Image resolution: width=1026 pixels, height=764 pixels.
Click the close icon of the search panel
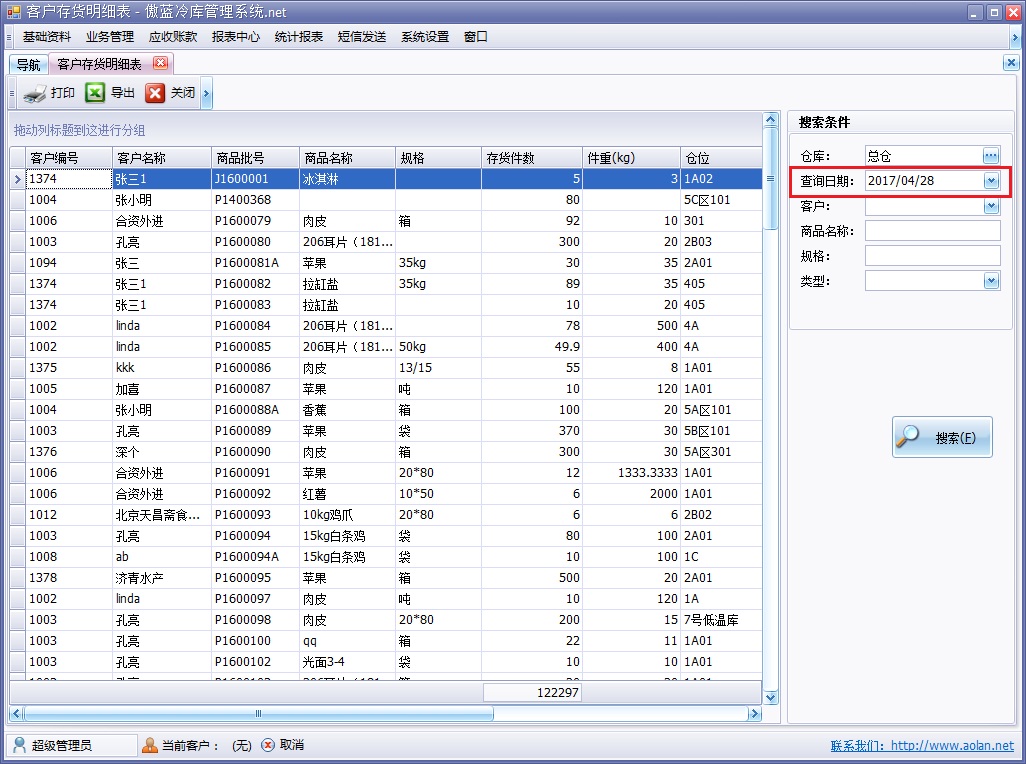(x=1010, y=61)
